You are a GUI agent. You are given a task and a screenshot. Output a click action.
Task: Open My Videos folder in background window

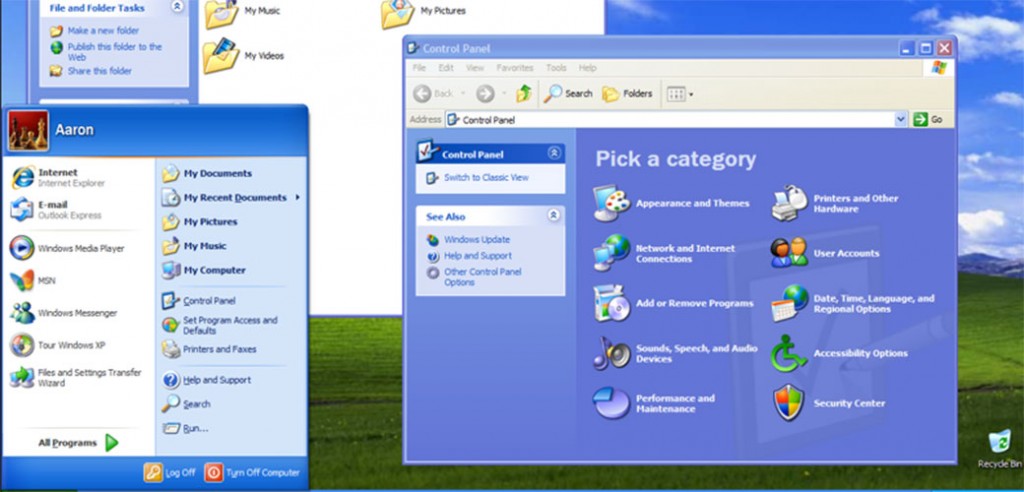(x=243, y=56)
